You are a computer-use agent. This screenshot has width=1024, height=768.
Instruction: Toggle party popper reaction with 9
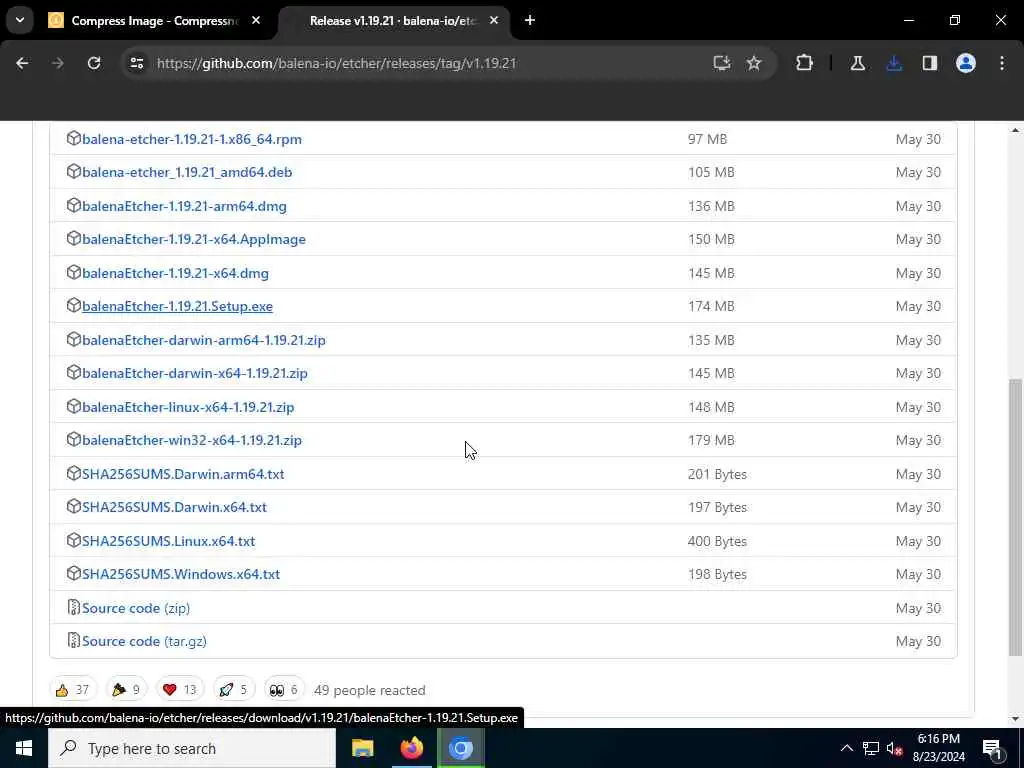pos(127,690)
